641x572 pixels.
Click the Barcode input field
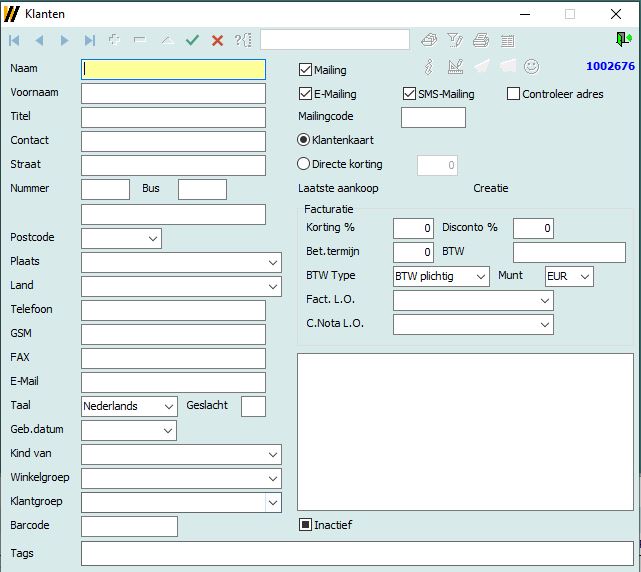(x=129, y=527)
